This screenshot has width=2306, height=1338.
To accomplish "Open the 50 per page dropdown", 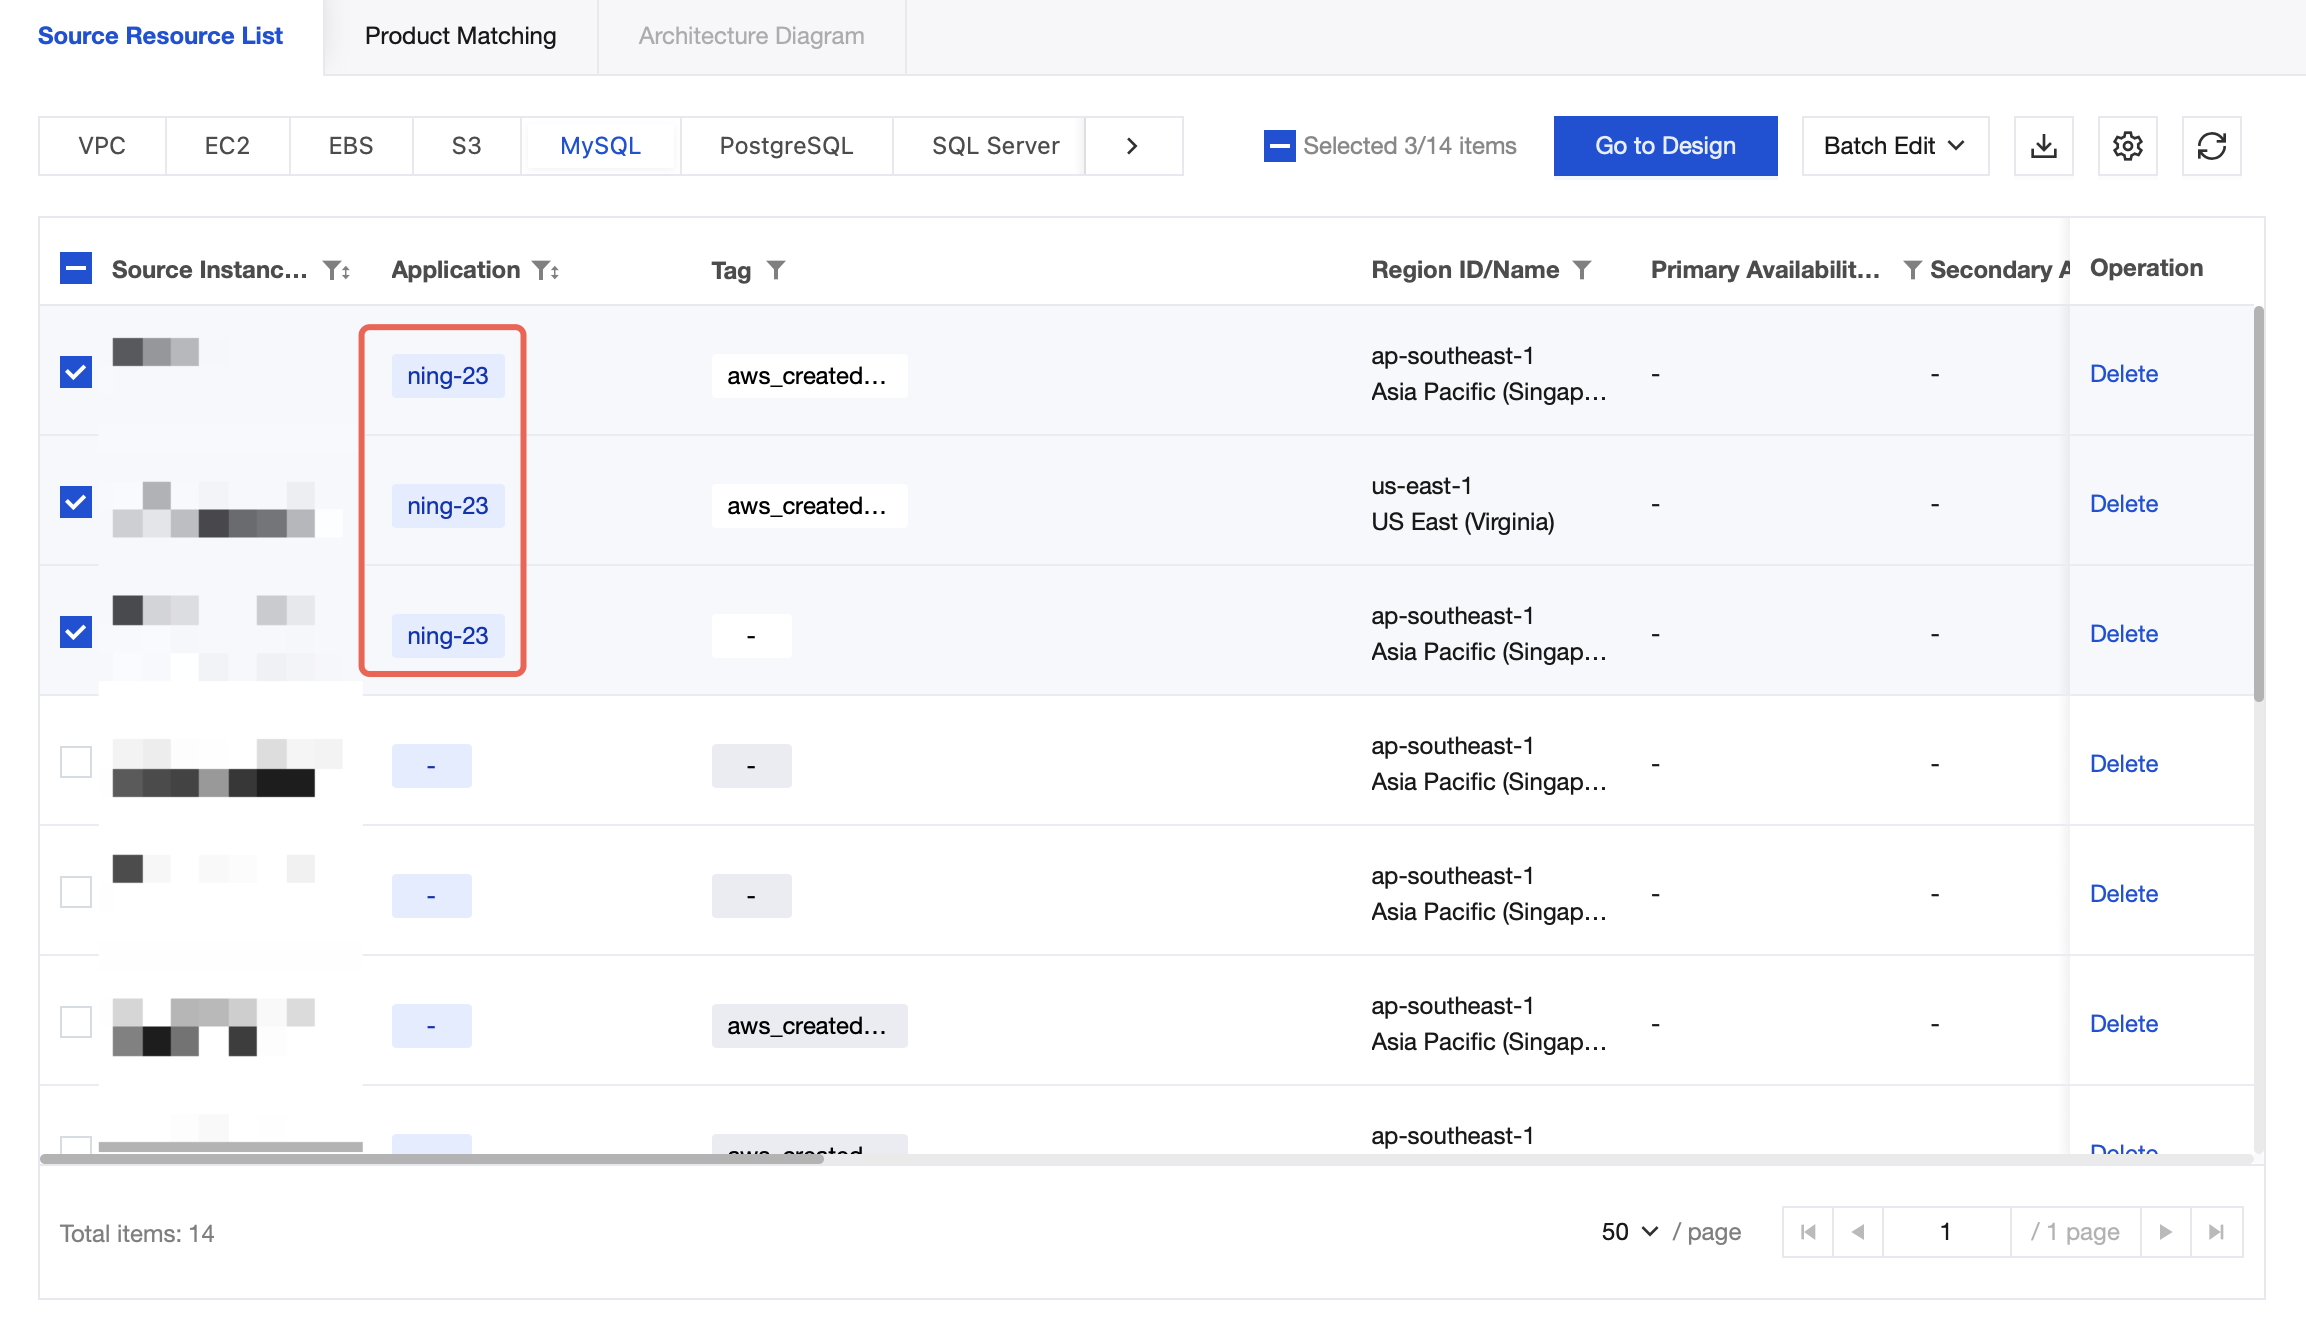I will [x=1629, y=1232].
